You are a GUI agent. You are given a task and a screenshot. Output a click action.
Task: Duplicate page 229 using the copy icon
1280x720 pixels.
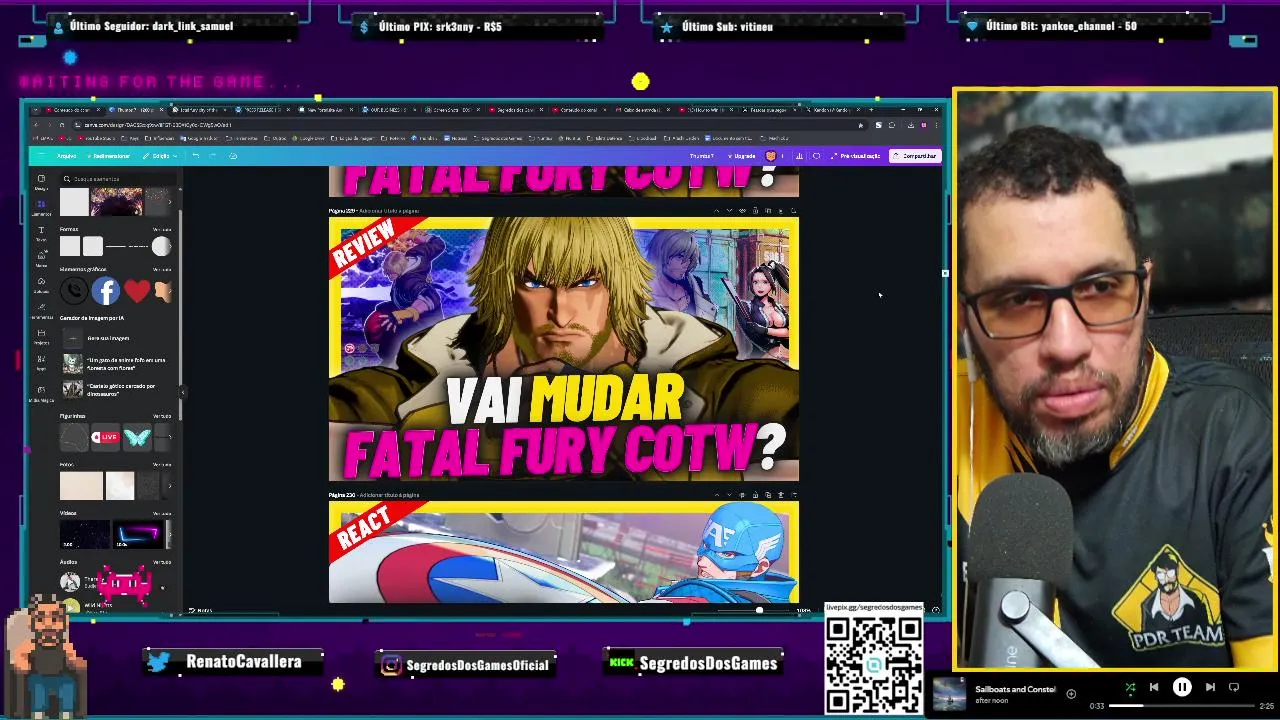click(x=768, y=210)
